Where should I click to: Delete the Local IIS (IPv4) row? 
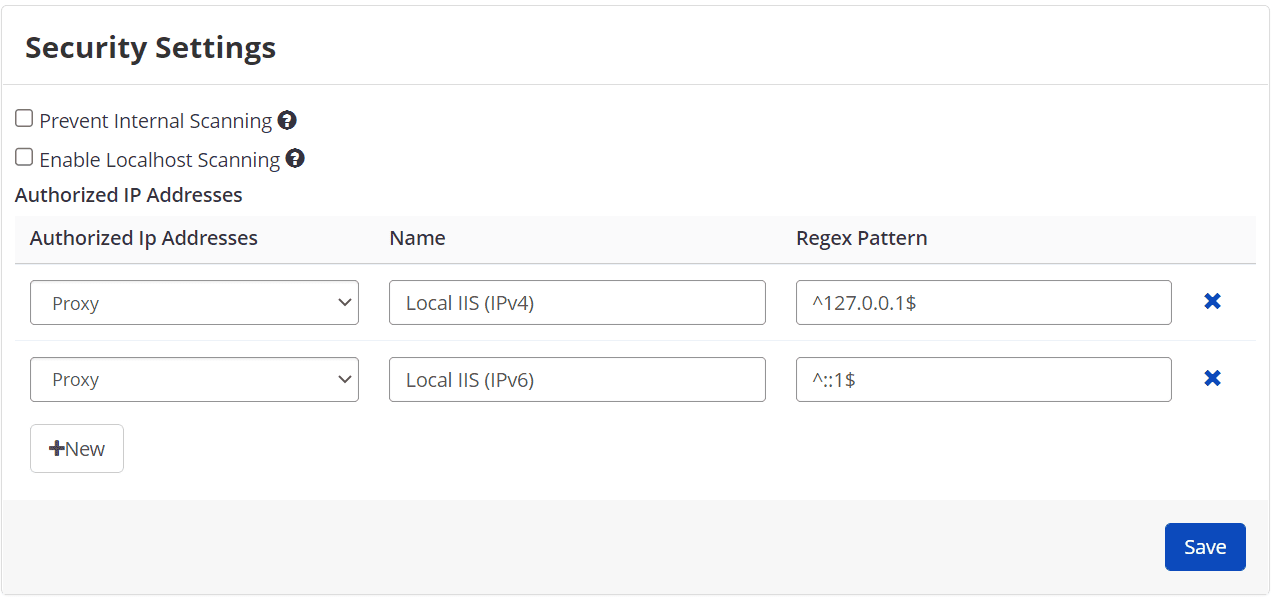click(x=1212, y=300)
